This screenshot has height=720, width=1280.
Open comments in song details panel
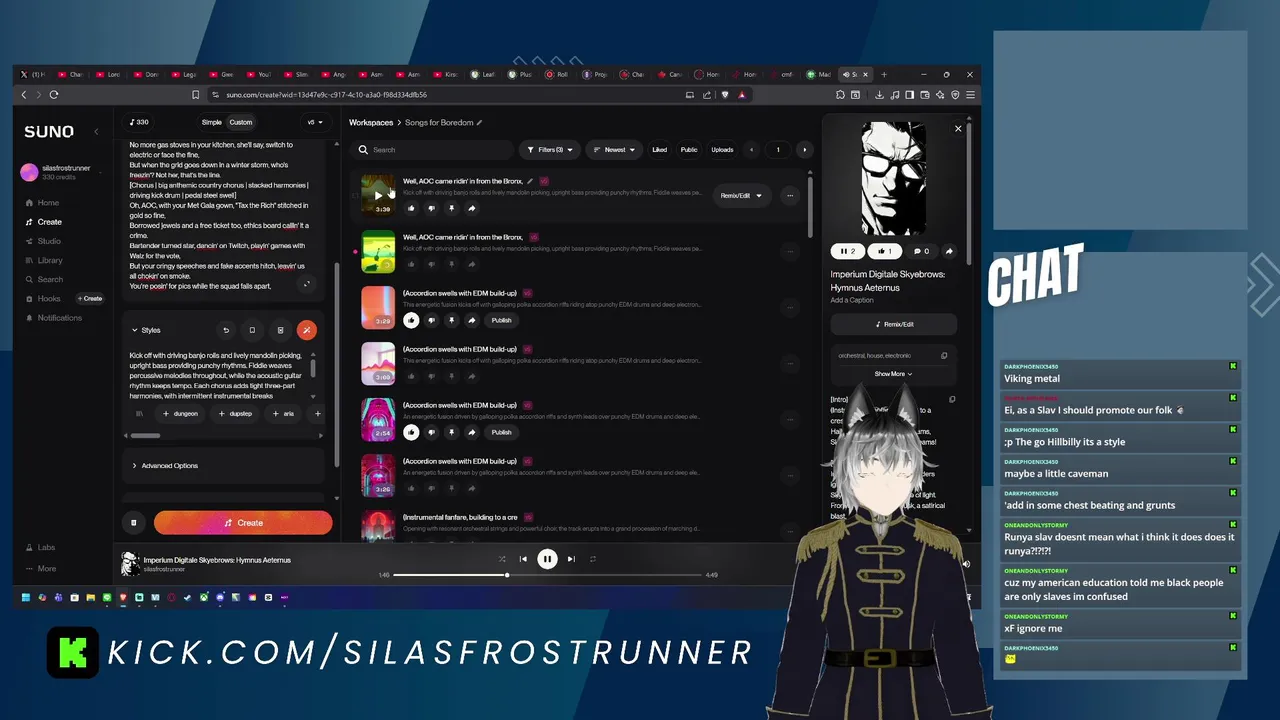click(x=921, y=251)
